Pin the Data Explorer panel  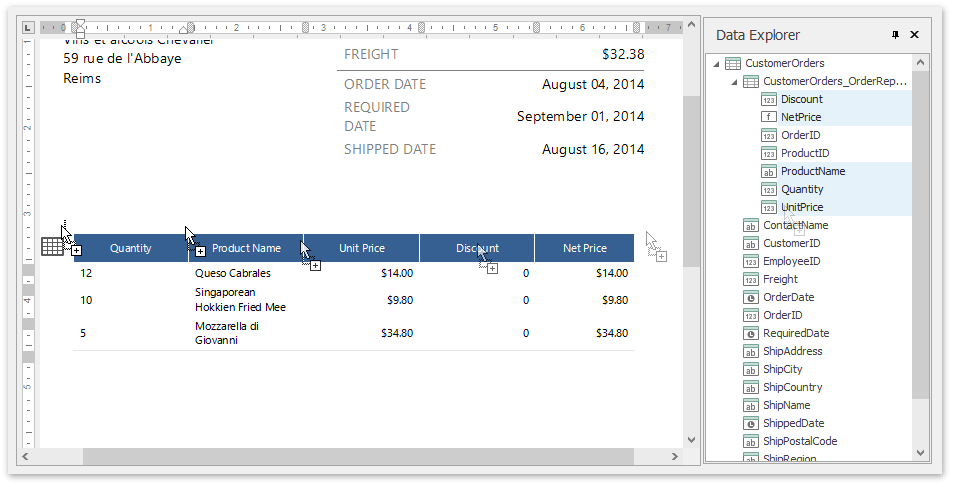(x=895, y=35)
